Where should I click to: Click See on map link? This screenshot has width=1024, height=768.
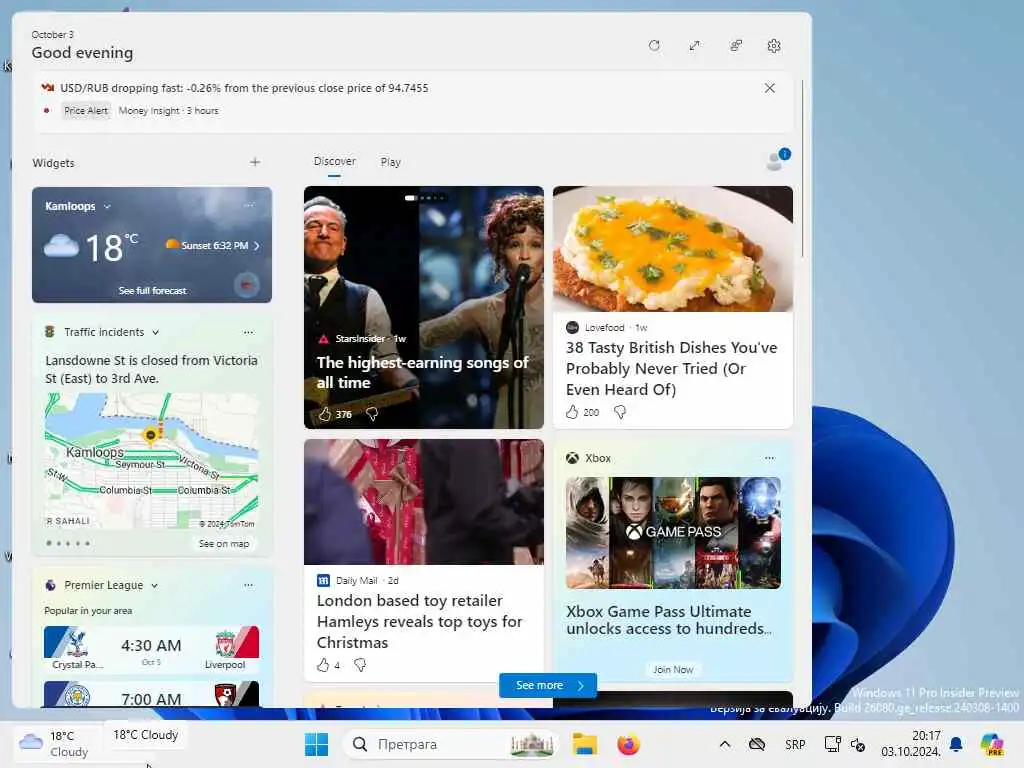pos(224,543)
